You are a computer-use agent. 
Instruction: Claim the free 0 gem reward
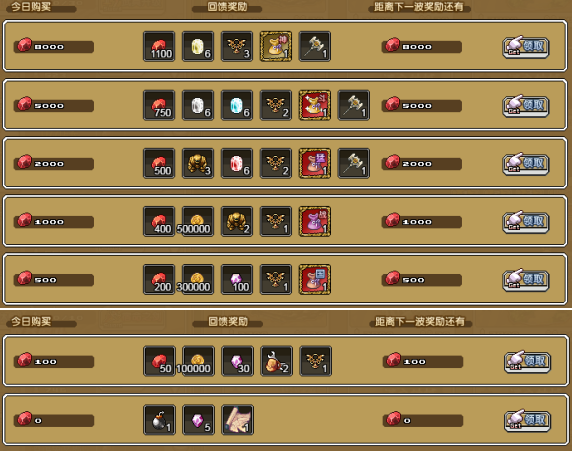(527, 420)
